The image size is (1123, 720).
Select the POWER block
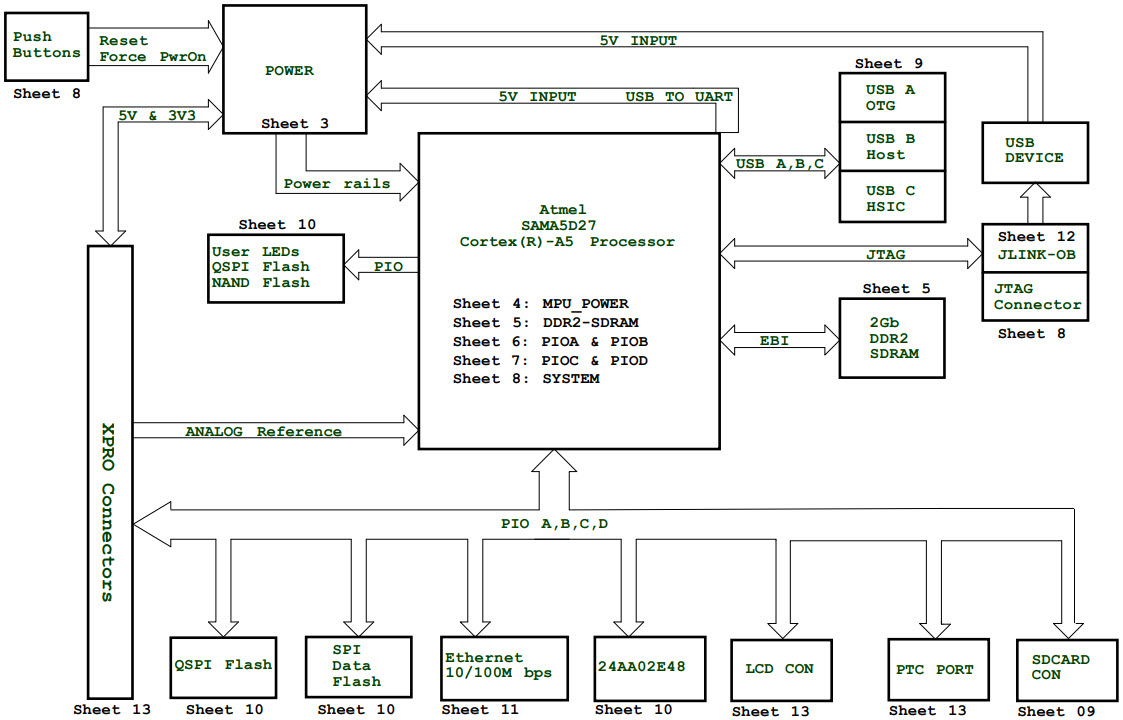[x=289, y=70]
